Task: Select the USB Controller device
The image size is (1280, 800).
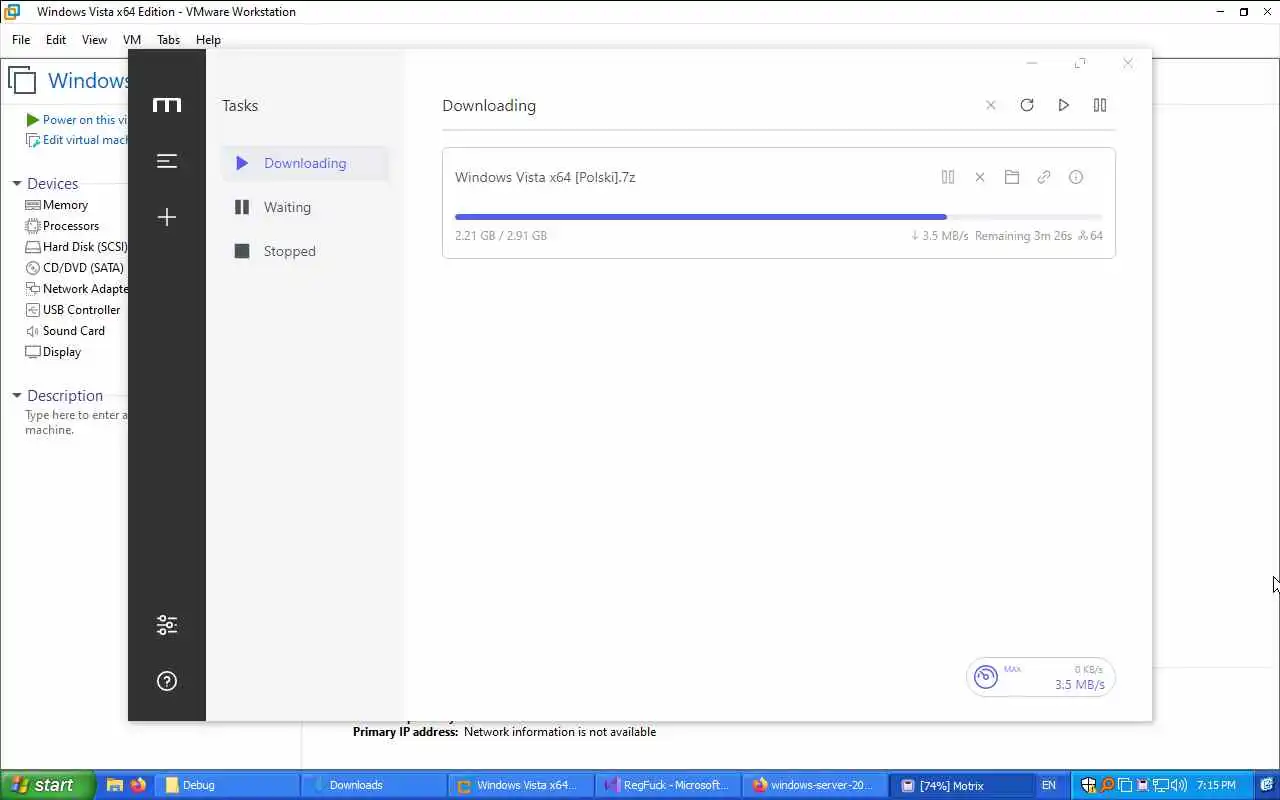Action: 73,310
